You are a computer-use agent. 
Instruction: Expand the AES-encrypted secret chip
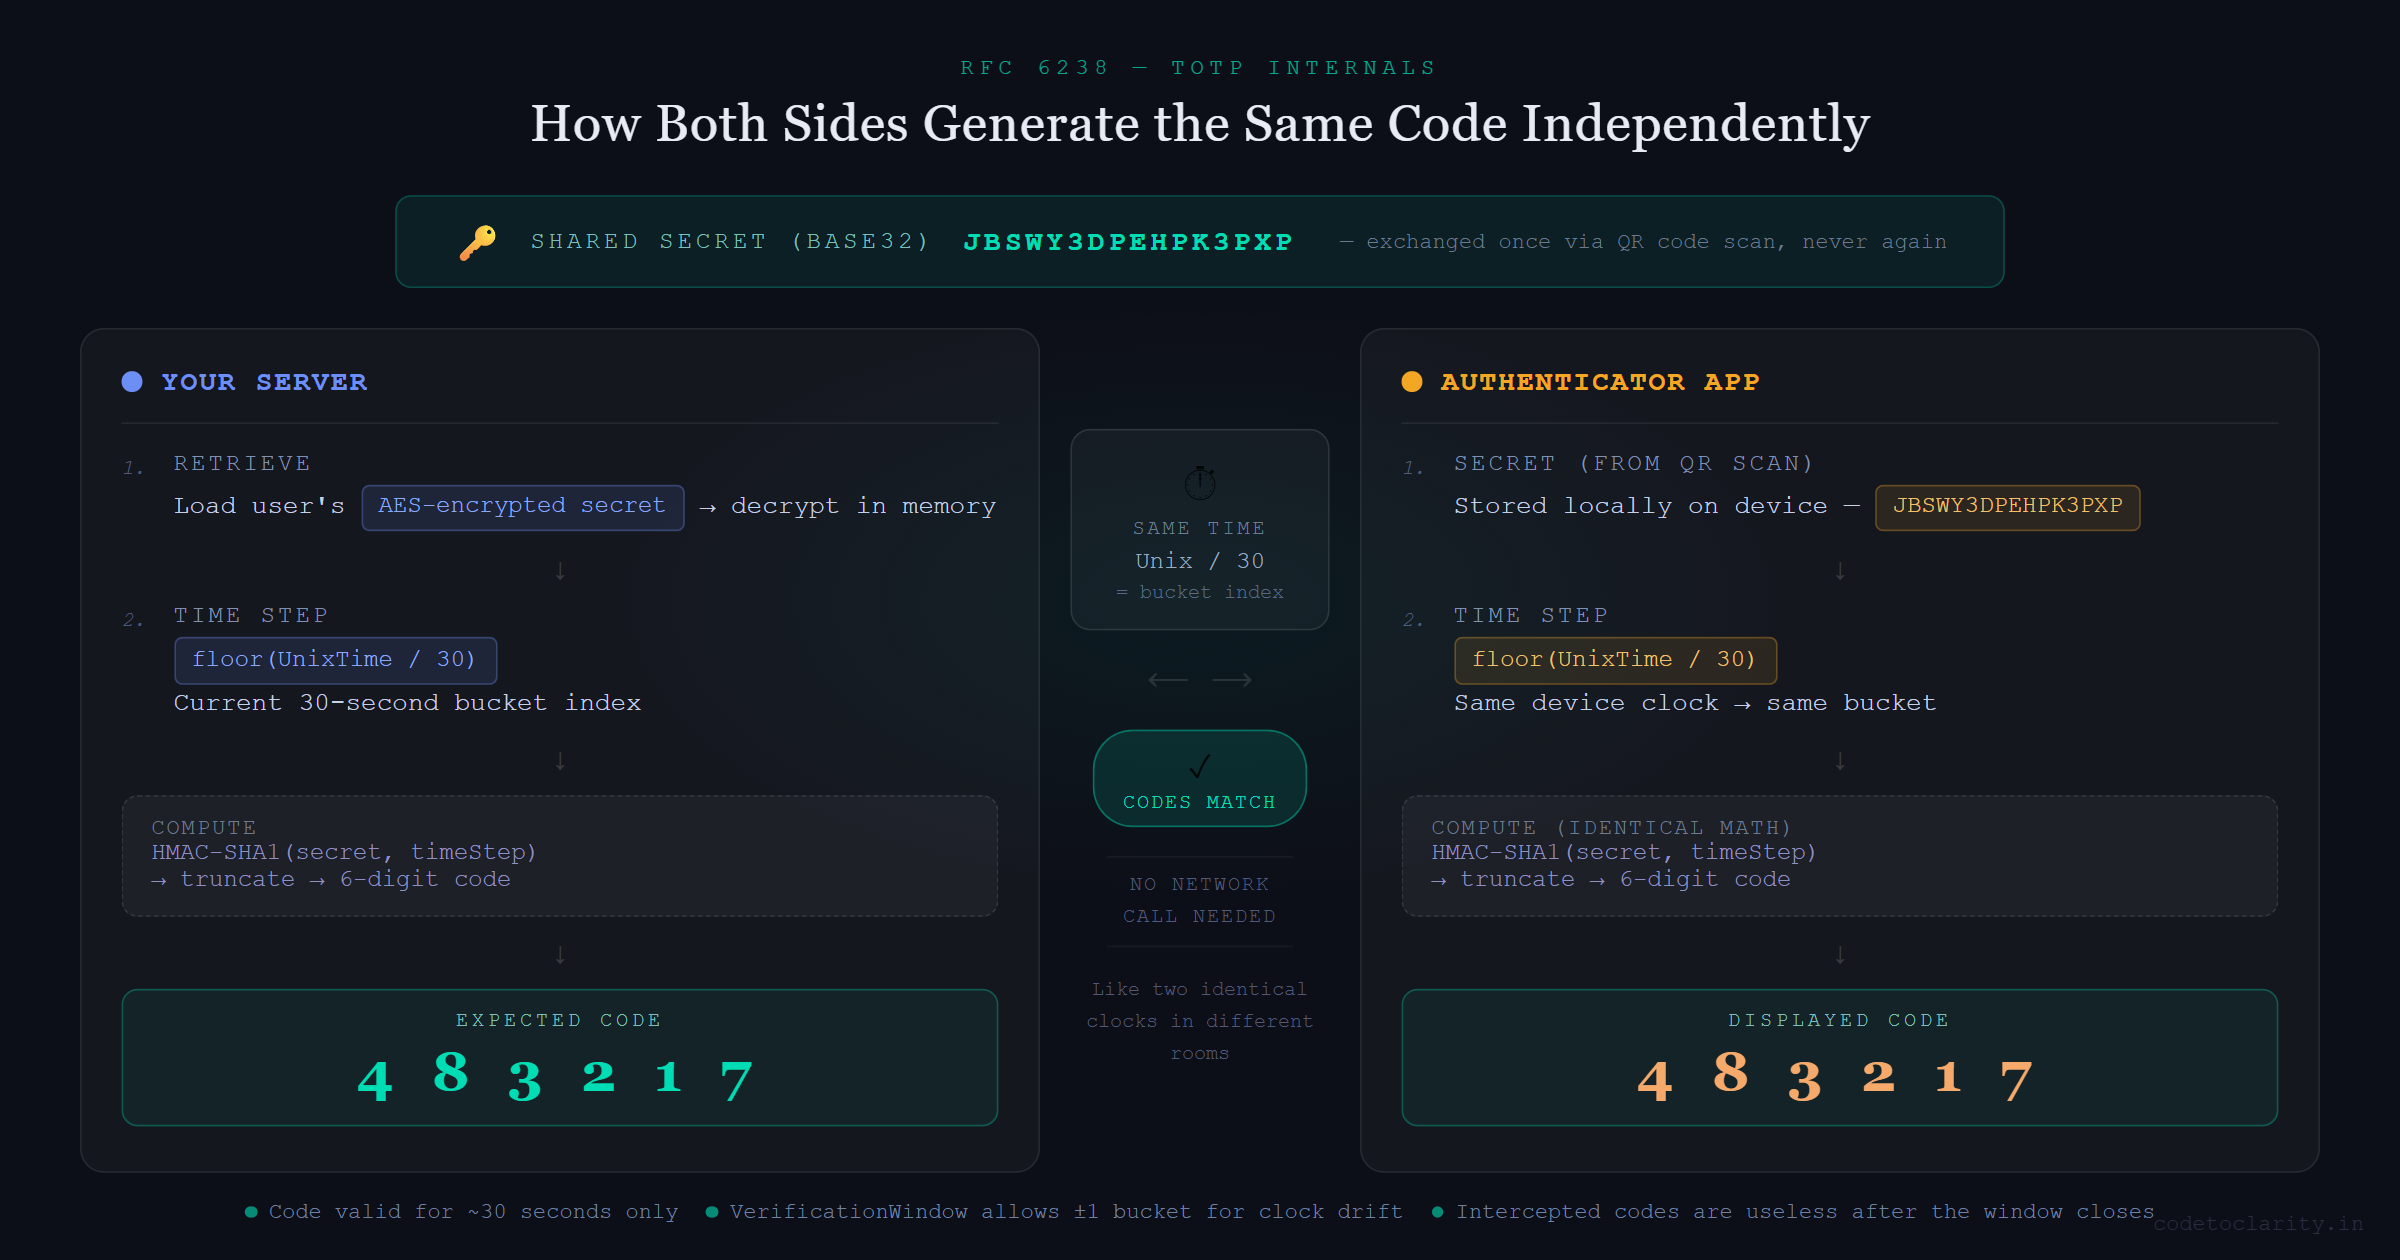[x=522, y=506]
